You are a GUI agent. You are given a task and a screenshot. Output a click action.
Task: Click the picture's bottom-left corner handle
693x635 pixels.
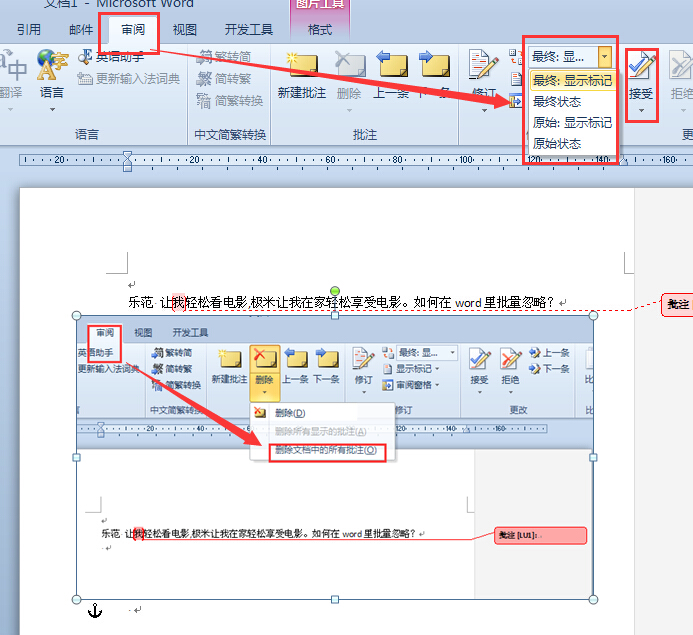[76, 600]
